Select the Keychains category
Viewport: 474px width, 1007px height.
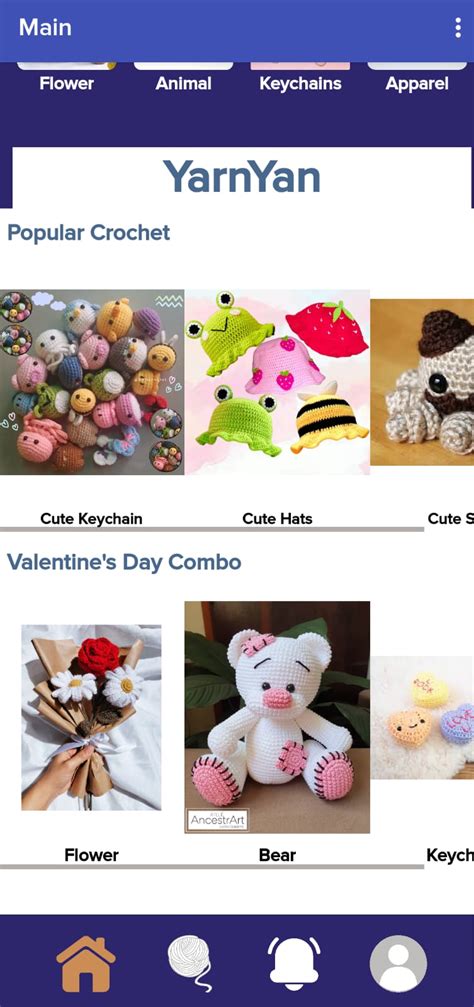(300, 83)
